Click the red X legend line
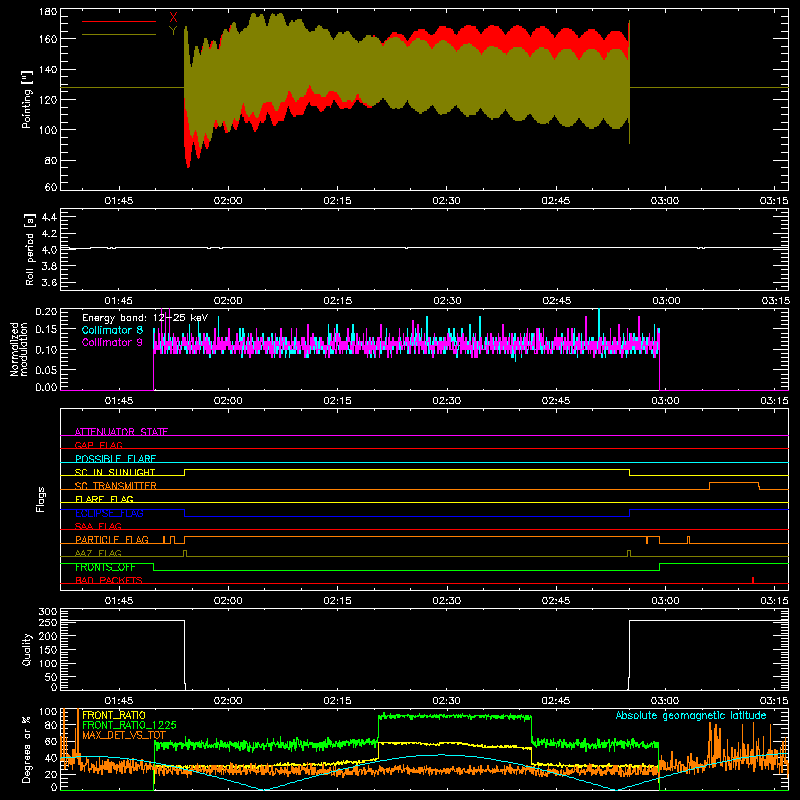The width and height of the screenshot is (800, 800). (119, 21)
